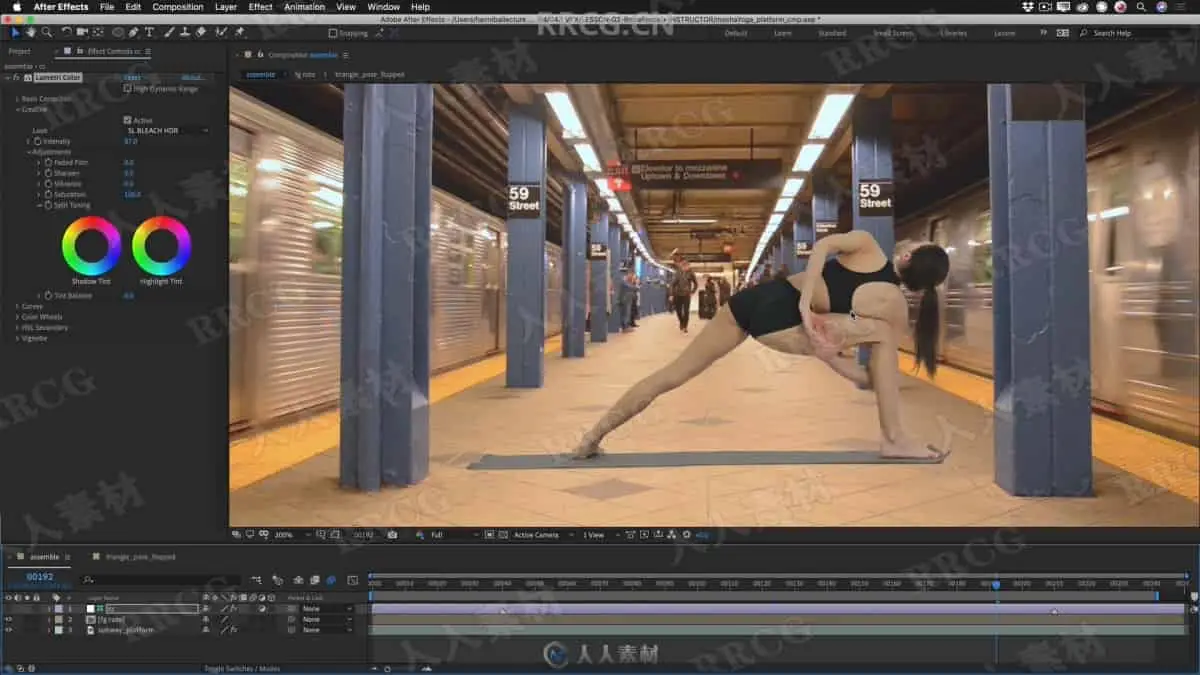Uncheck the Active checkbox under Creative
The width and height of the screenshot is (1200, 675).
pos(126,120)
